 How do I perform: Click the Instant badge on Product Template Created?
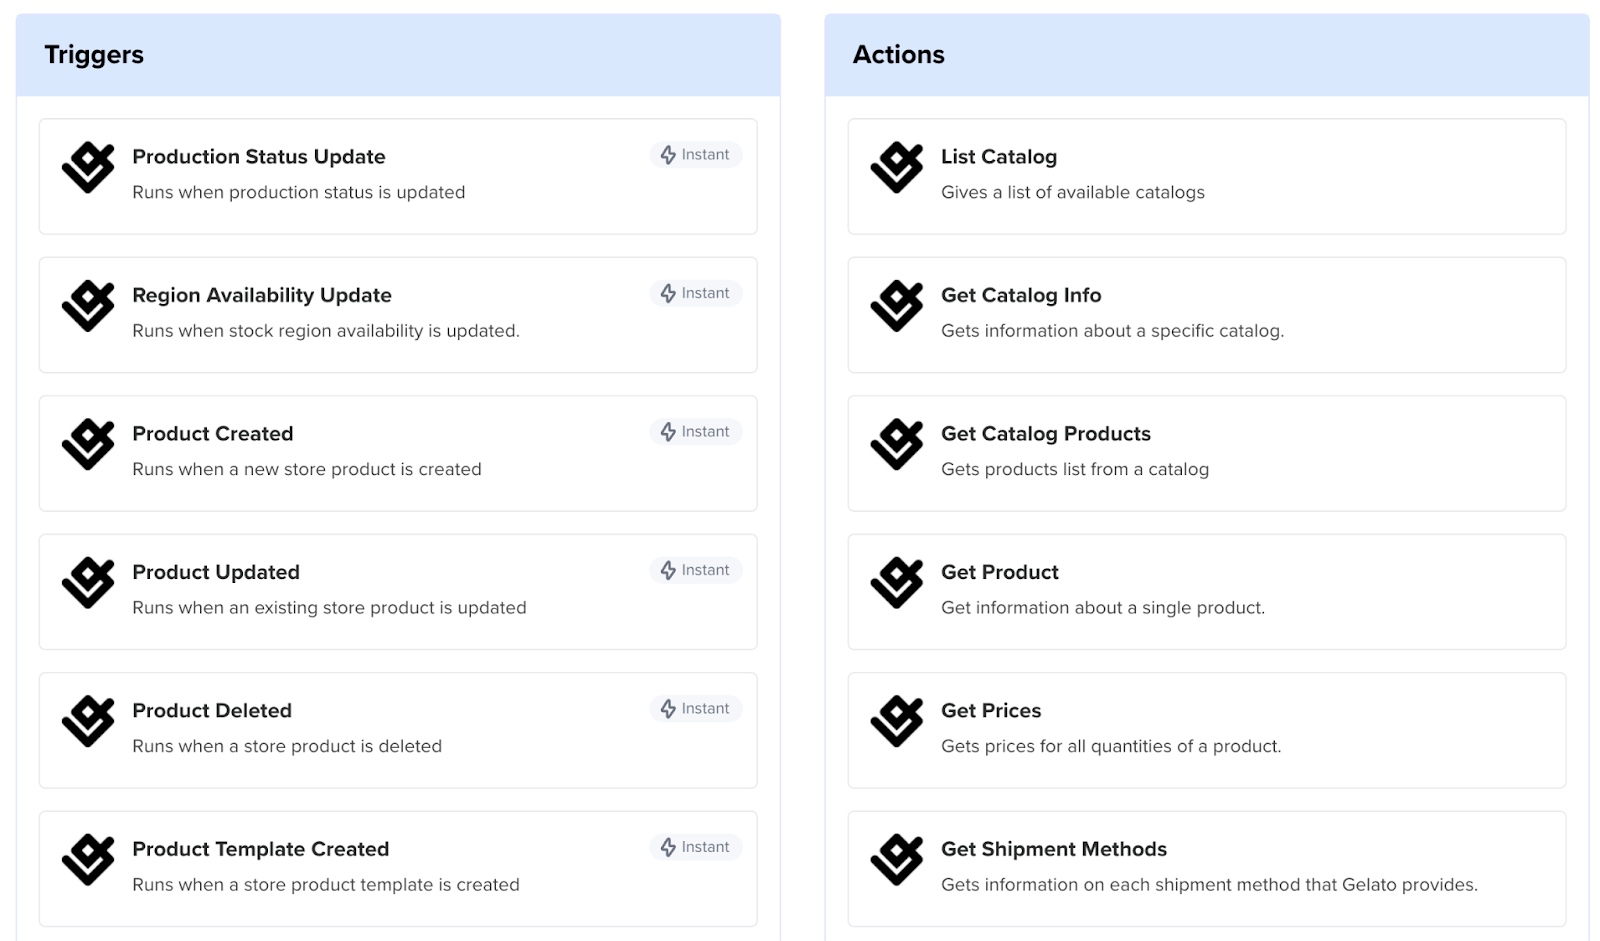coord(695,847)
